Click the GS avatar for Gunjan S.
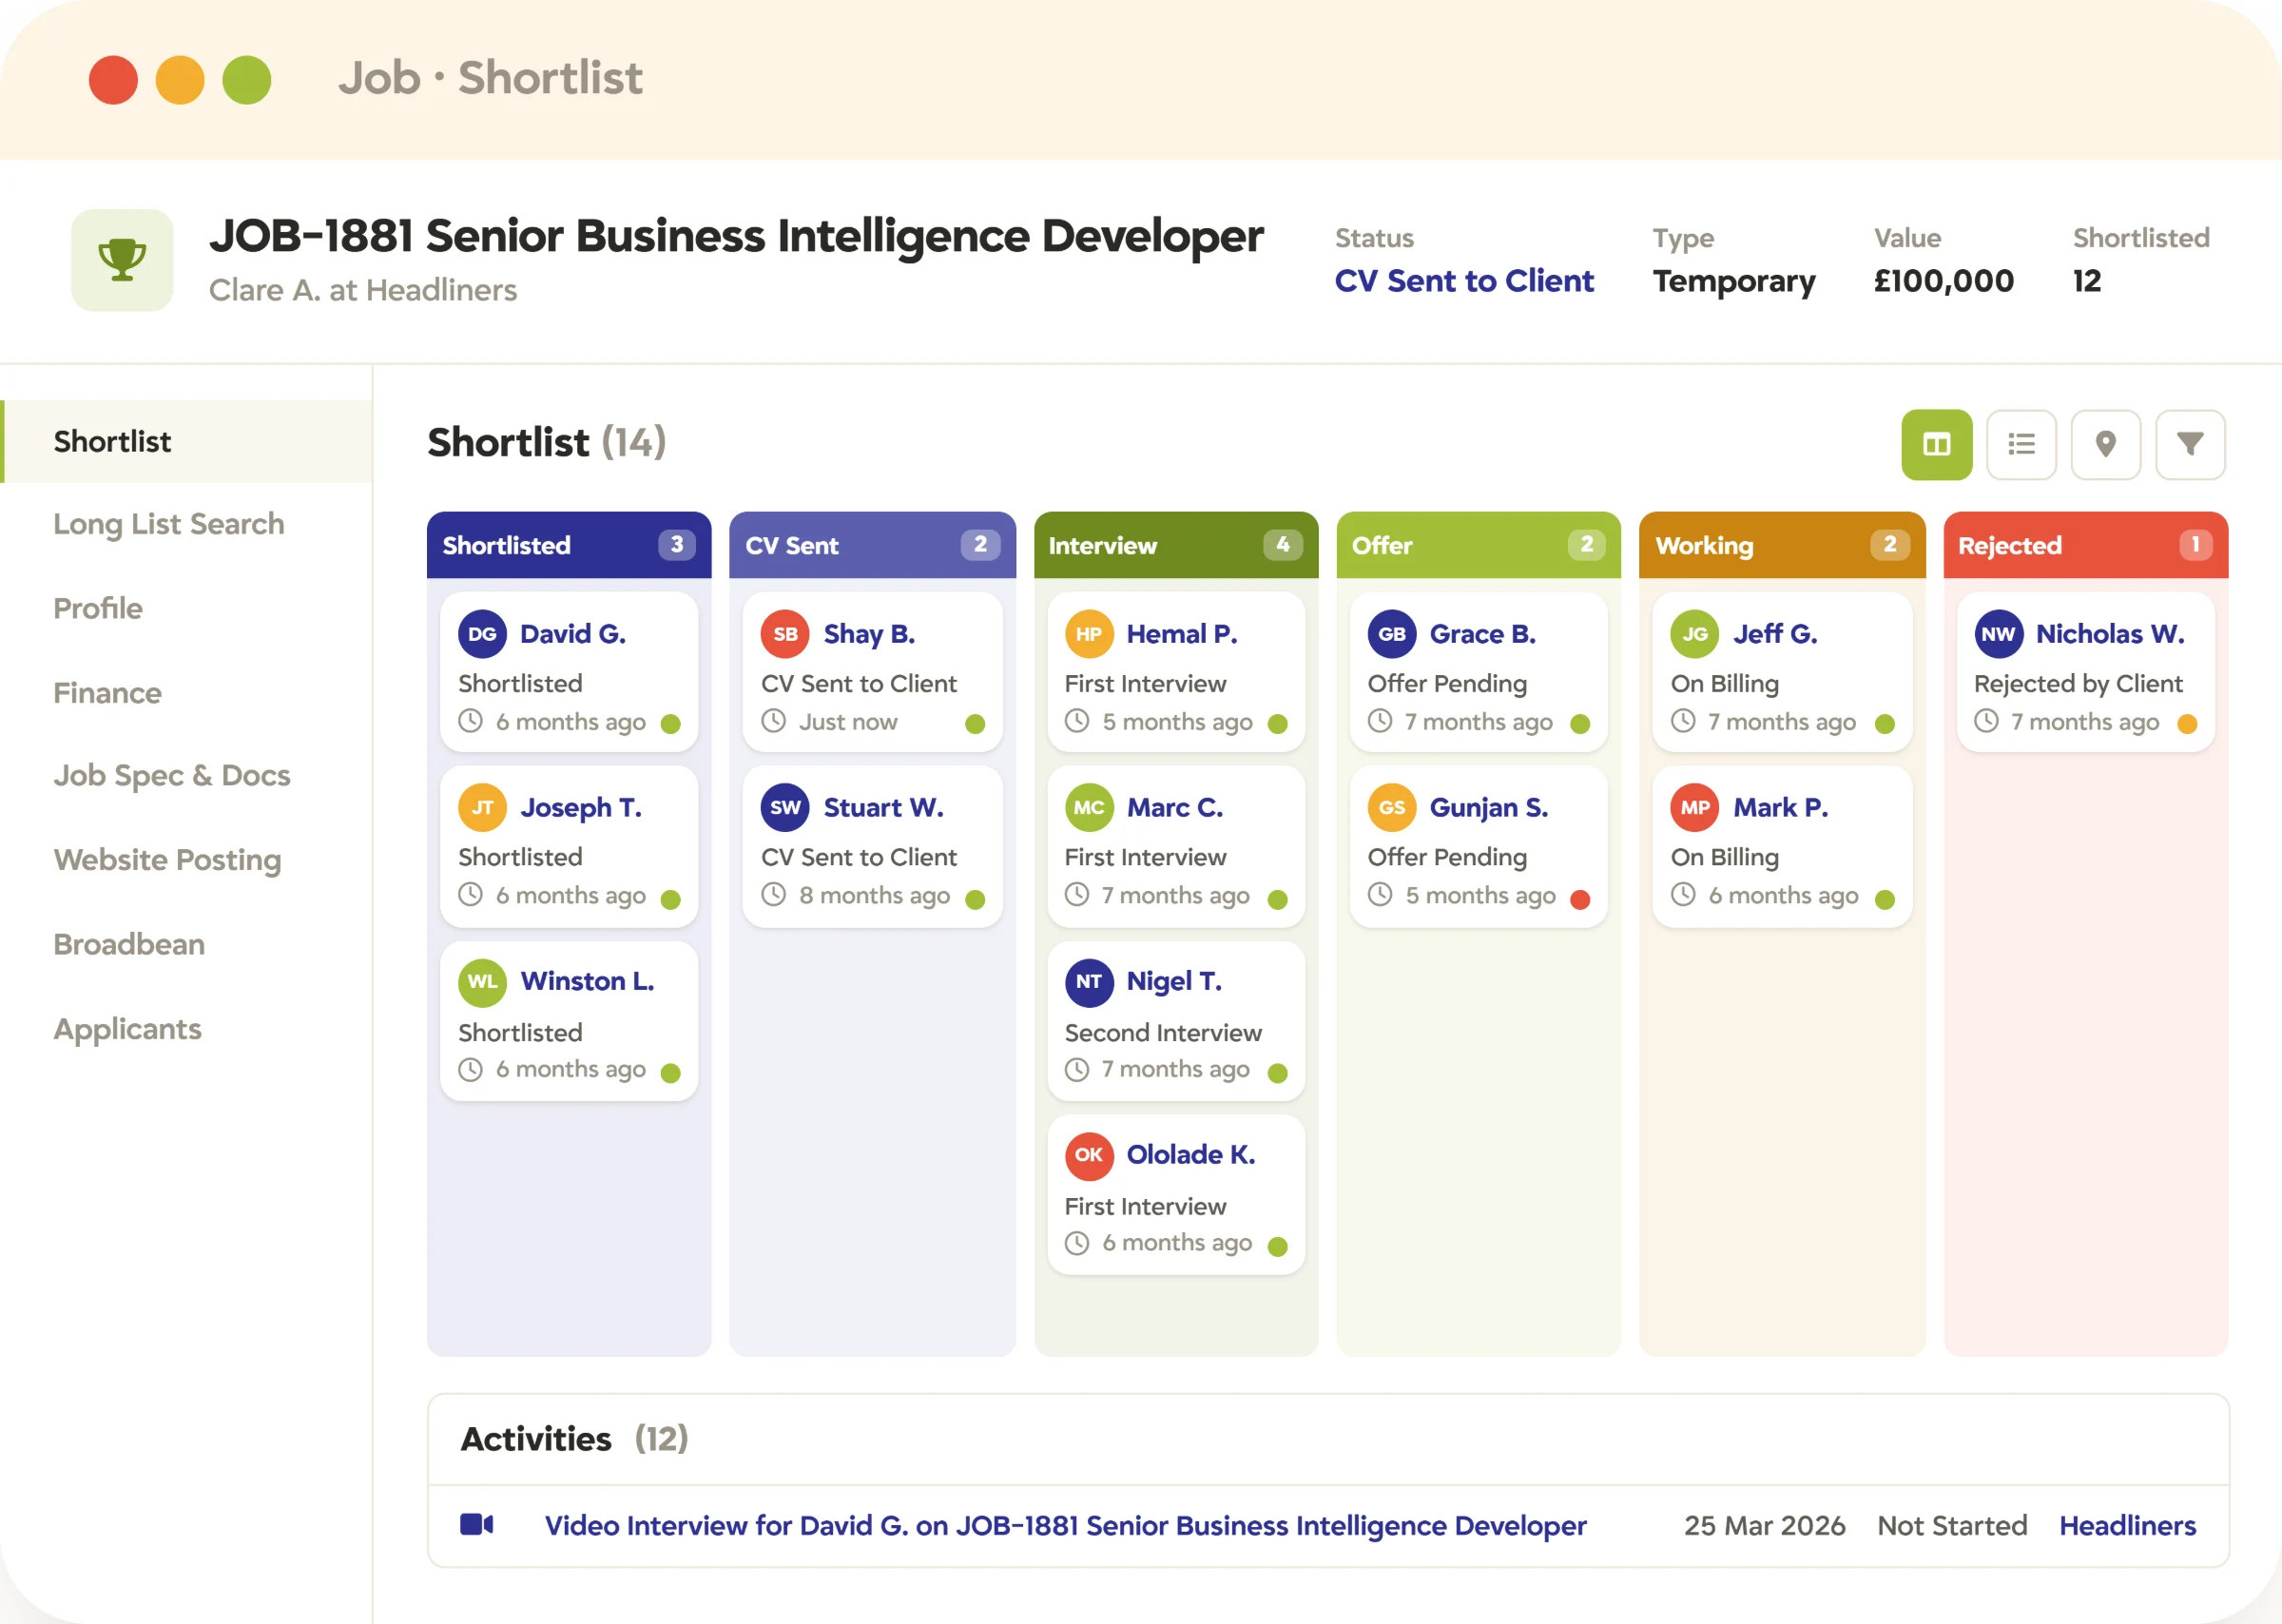 [1392, 808]
